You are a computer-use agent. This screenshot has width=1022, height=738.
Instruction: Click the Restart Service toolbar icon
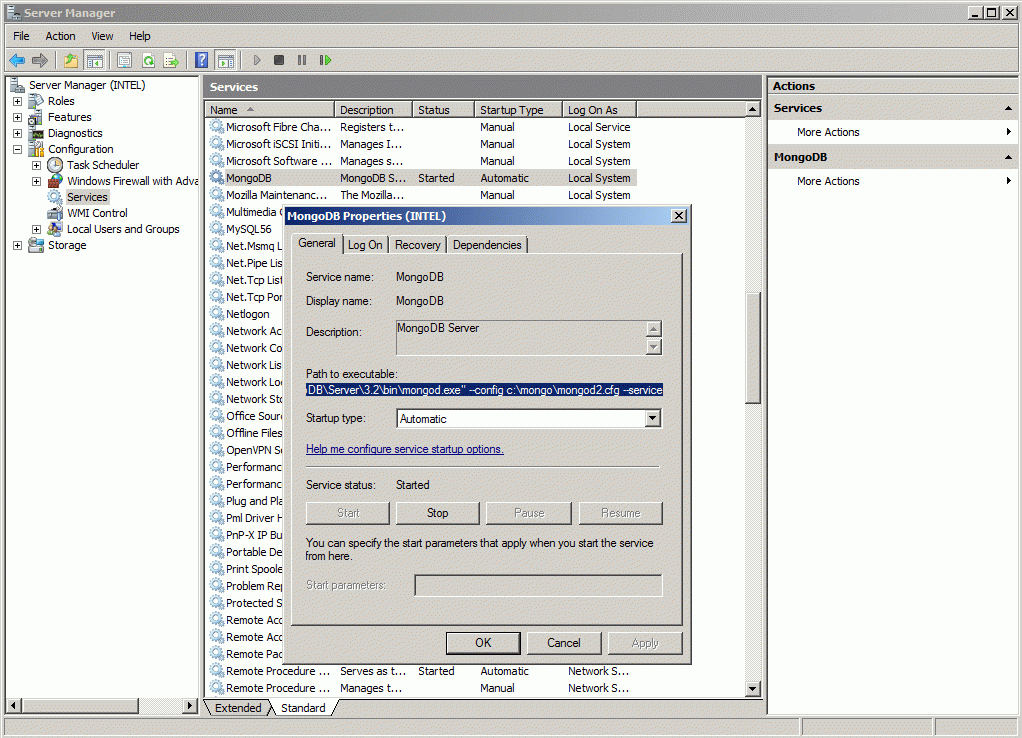325,60
